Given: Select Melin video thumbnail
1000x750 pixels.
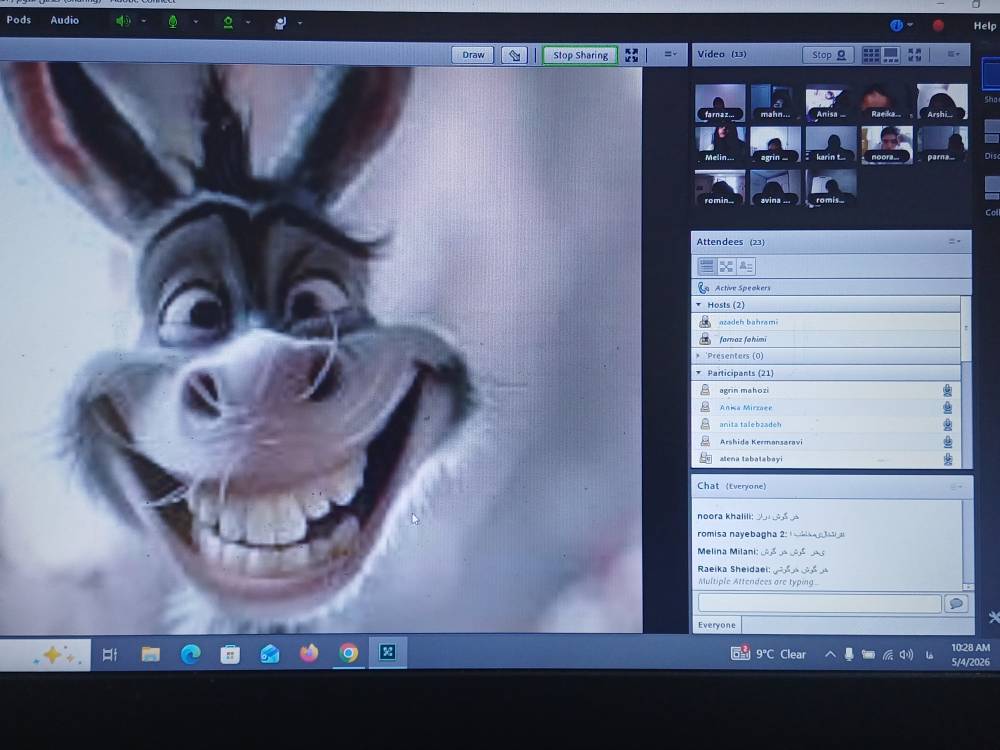Looking at the screenshot, I should [x=720, y=144].
